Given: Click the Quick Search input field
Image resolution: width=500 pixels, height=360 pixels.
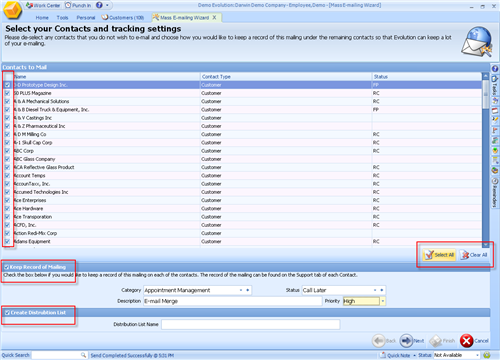Looking at the screenshot, I should click(56, 355).
